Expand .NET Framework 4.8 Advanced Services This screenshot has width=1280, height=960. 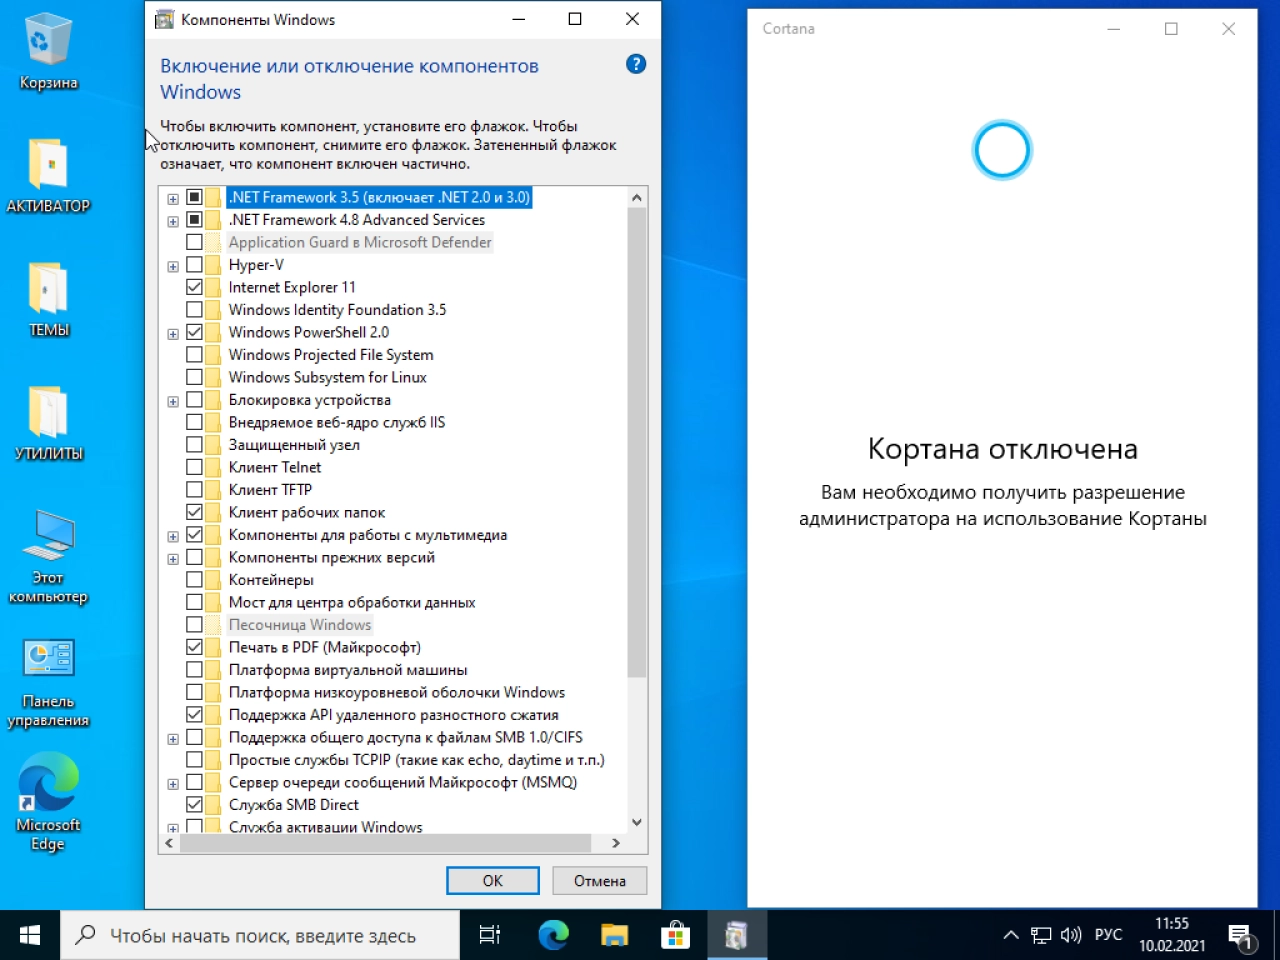point(173,222)
